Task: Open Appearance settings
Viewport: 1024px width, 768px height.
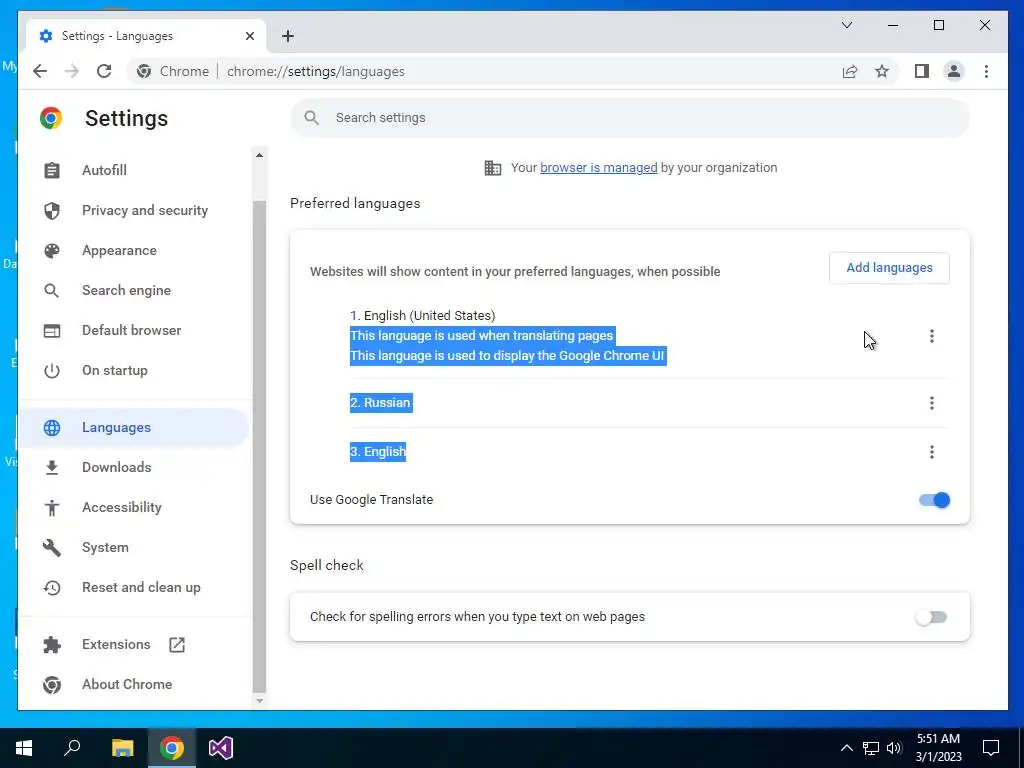Action: [120, 251]
